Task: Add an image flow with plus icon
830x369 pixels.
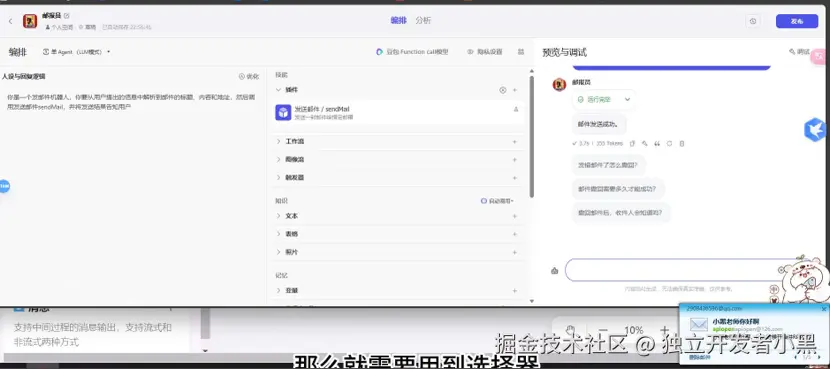Action: 515,159
